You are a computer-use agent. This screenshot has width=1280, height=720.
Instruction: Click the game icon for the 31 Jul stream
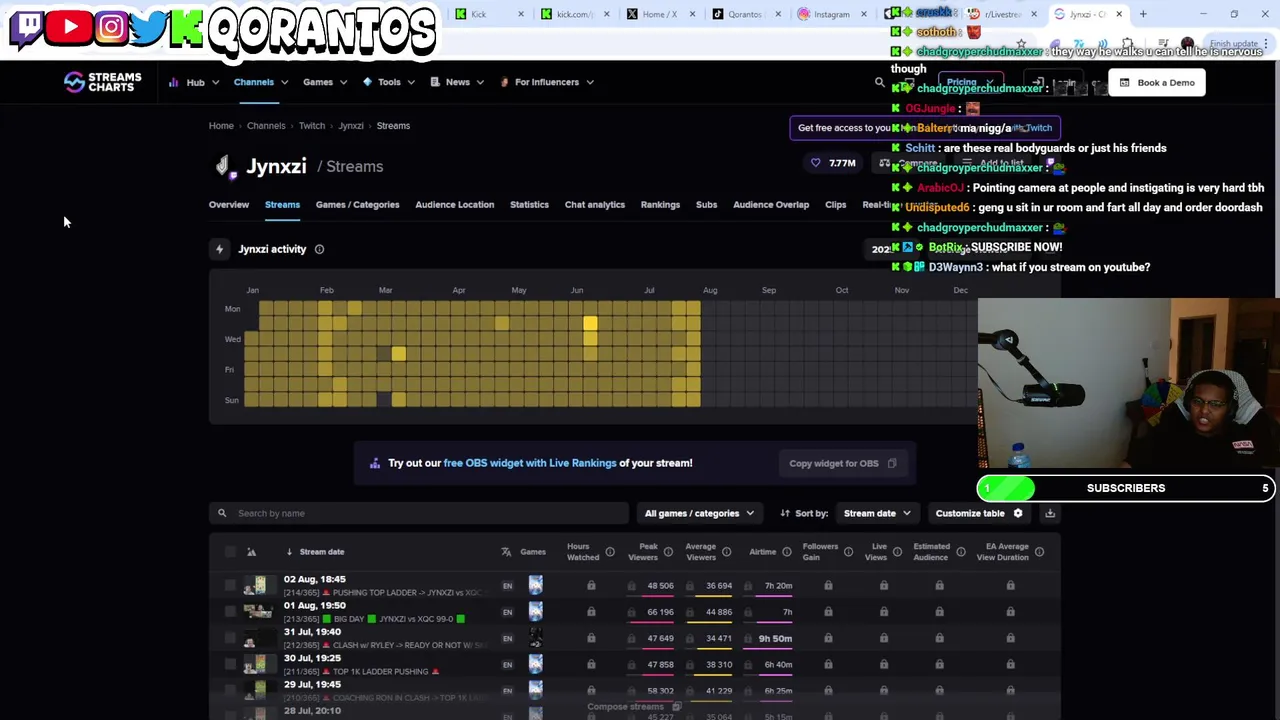coord(535,637)
